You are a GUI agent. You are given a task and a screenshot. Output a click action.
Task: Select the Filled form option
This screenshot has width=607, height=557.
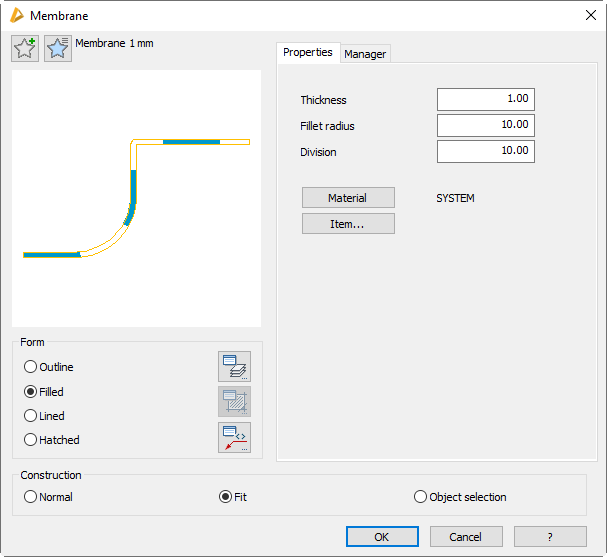click(31, 392)
